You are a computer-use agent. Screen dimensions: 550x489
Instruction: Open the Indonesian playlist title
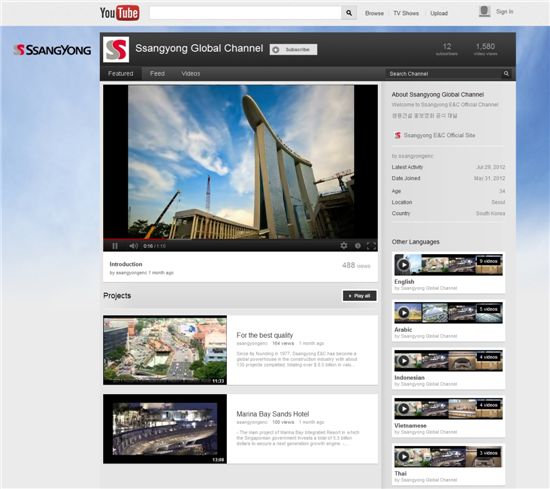(409, 377)
